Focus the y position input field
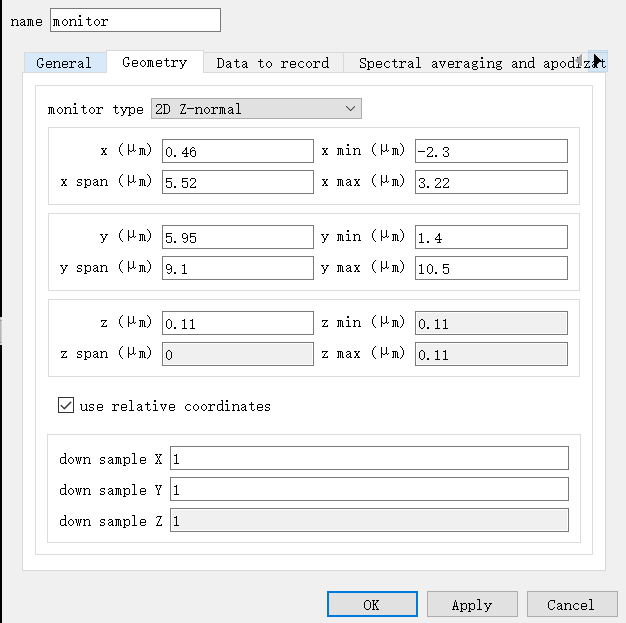 click(x=238, y=237)
